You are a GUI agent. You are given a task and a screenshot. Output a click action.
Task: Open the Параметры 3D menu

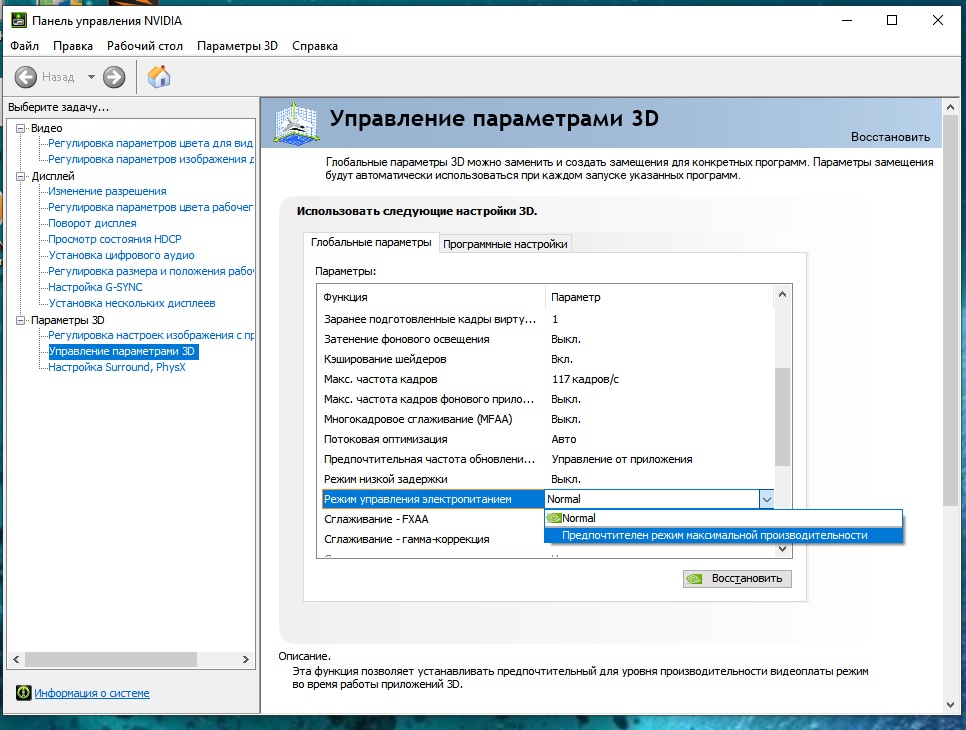(237, 46)
